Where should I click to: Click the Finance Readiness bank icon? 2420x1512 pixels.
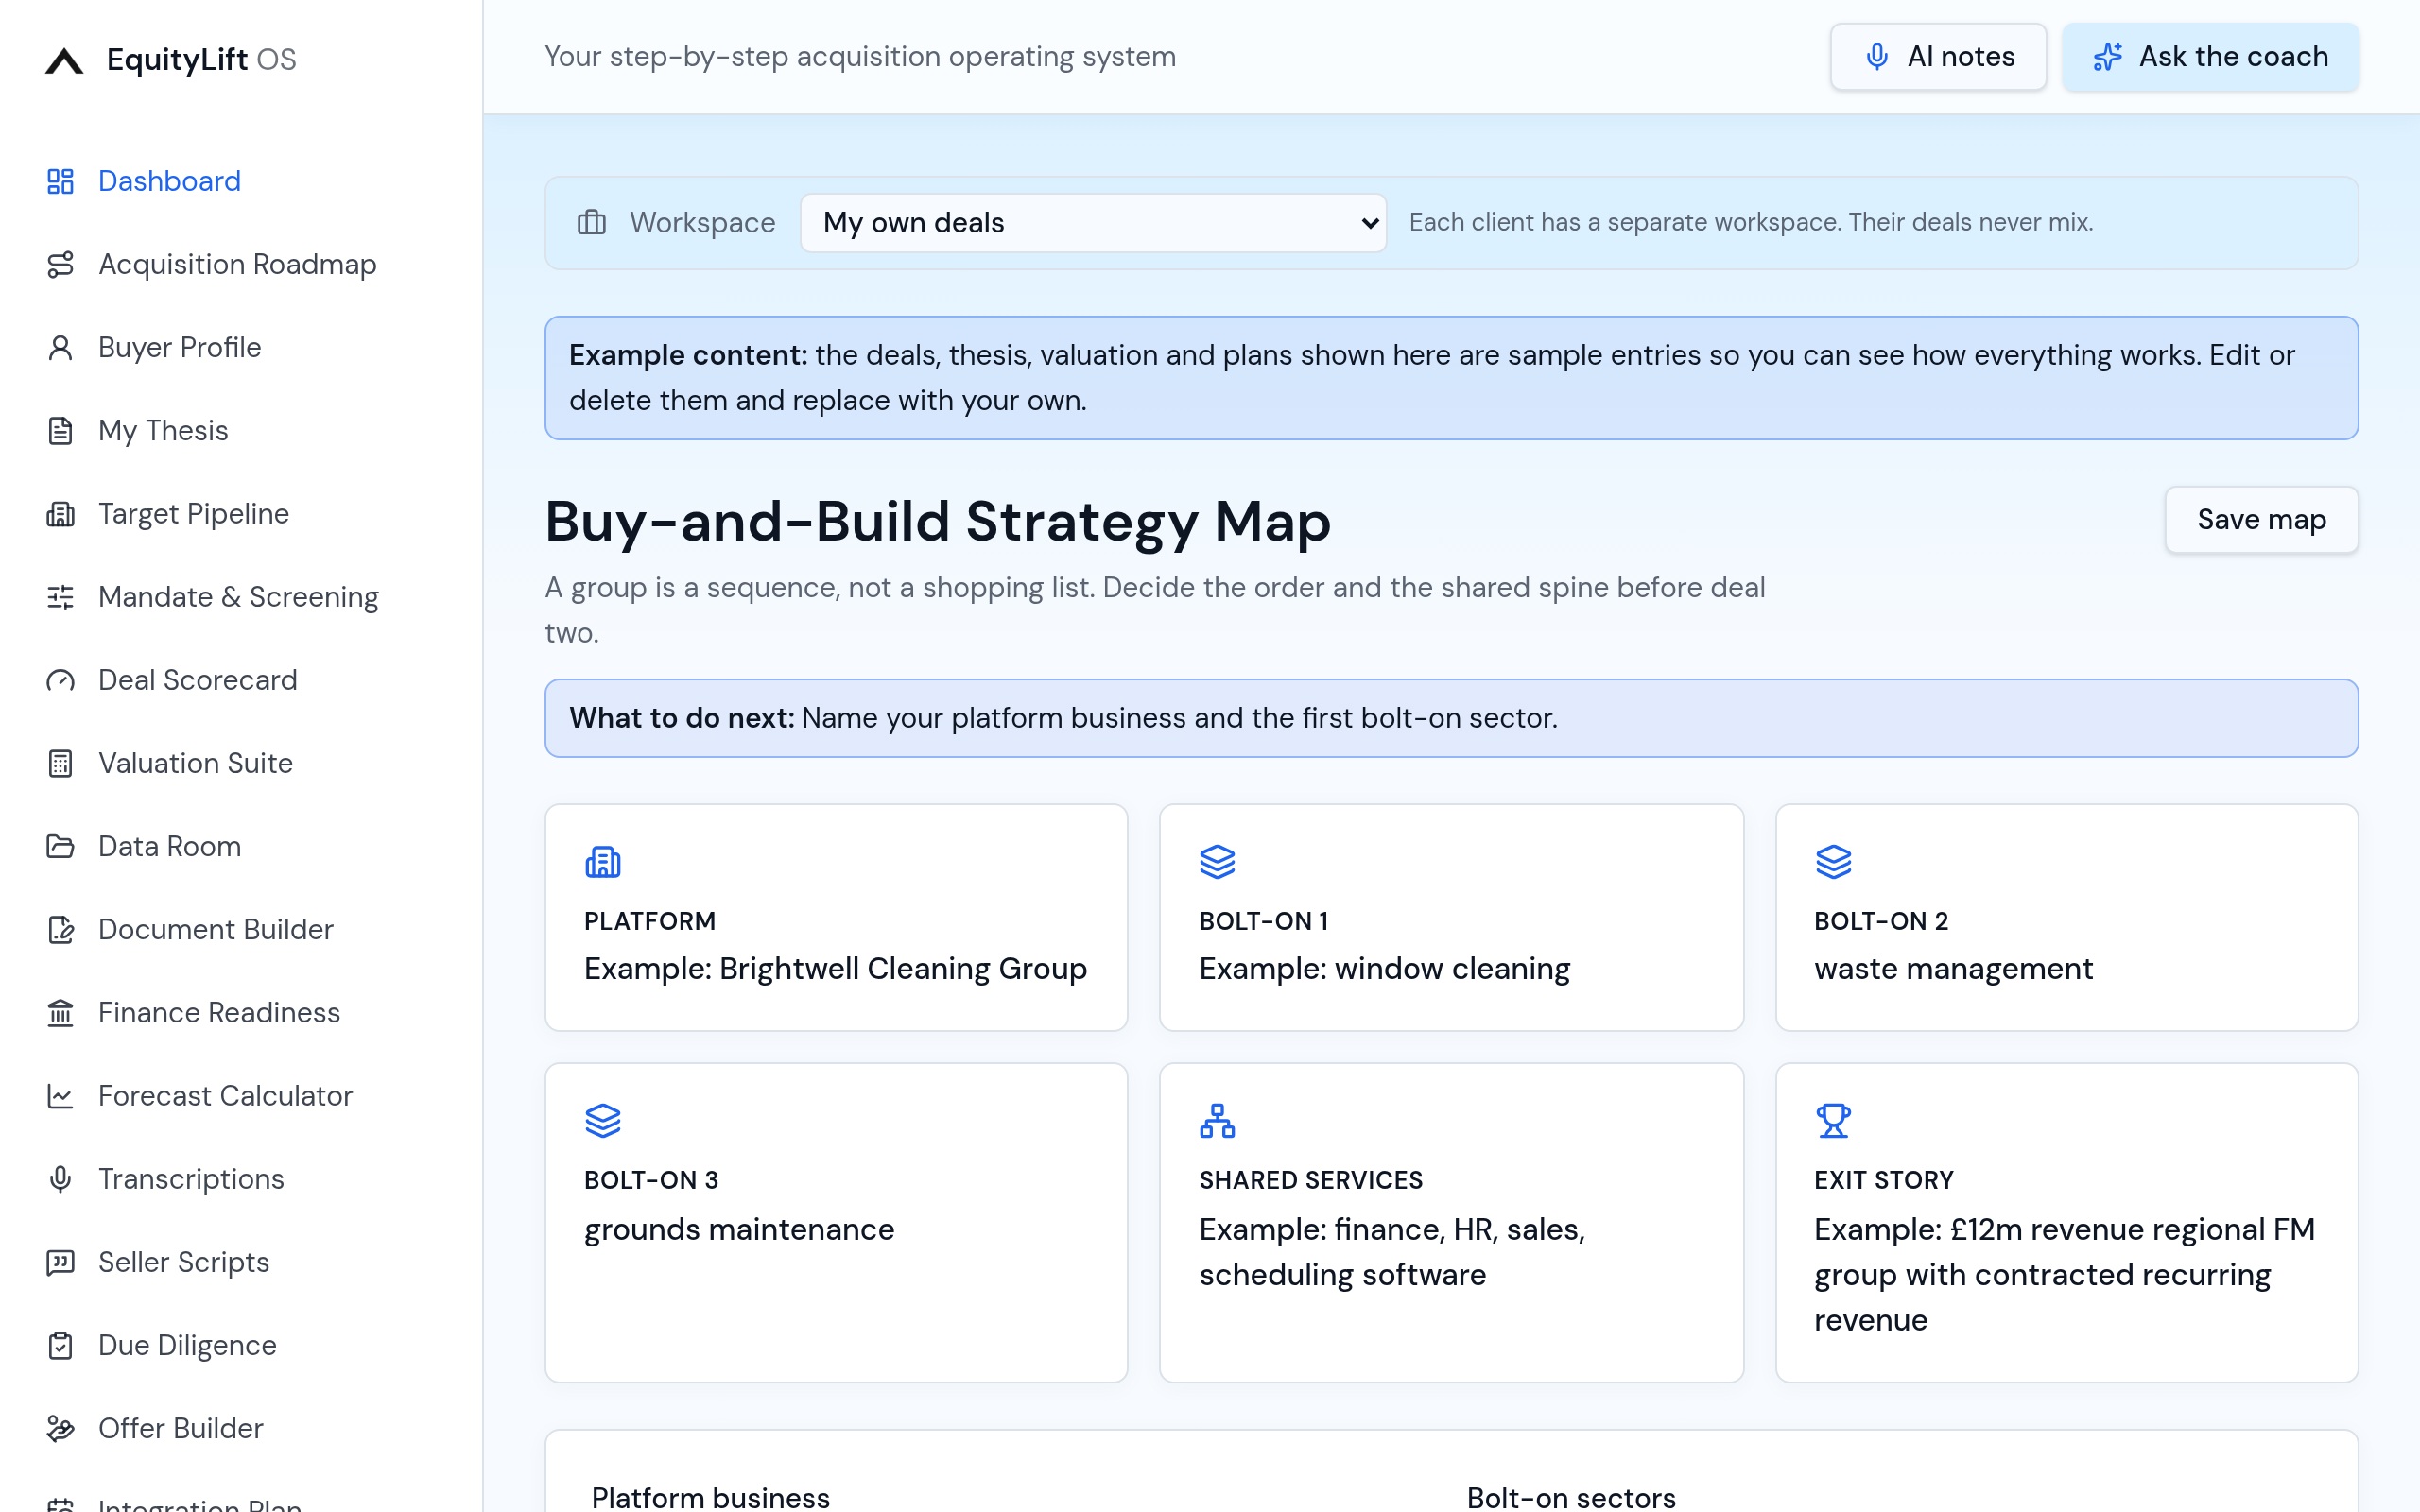[x=60, y=1012]
